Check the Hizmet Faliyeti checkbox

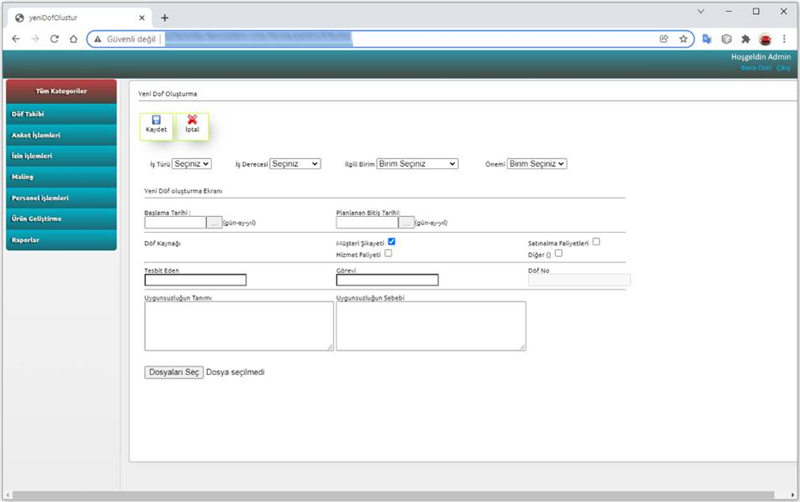tap(388, 253)
